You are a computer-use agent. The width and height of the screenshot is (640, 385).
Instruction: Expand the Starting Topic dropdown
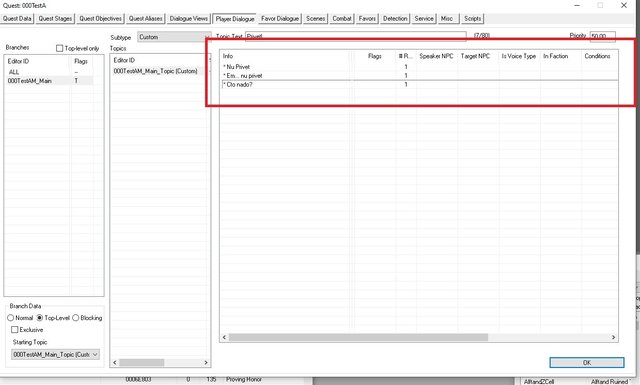point(56,354)
